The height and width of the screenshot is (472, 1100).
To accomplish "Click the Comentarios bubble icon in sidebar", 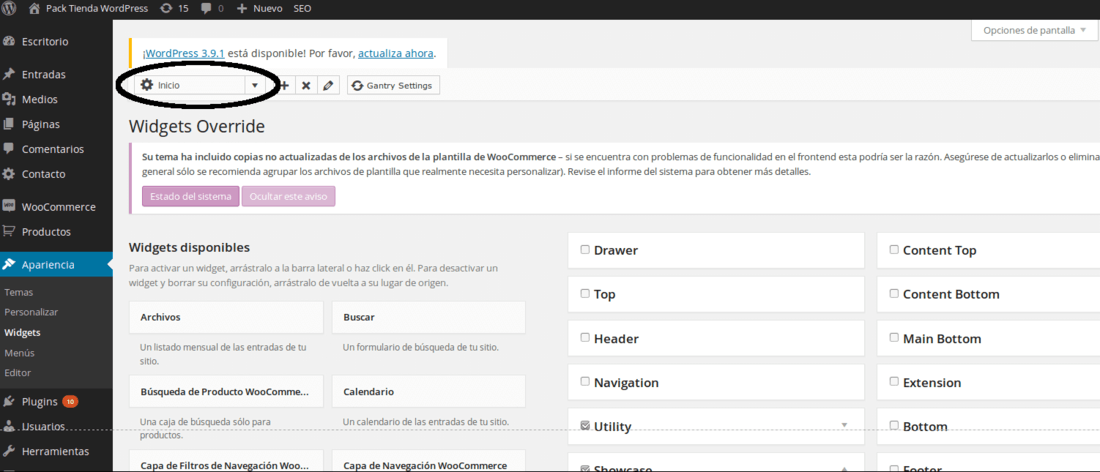I will click(9, 149).
